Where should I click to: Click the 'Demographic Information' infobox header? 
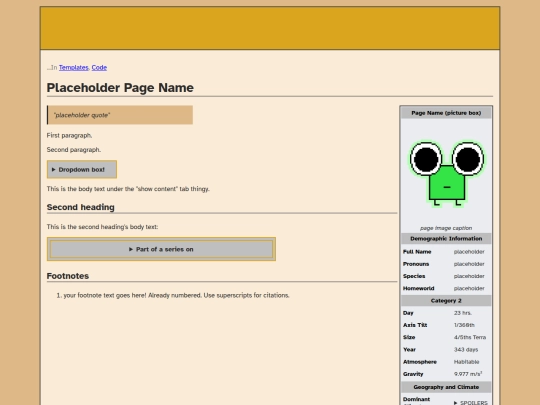click(446, 239)
